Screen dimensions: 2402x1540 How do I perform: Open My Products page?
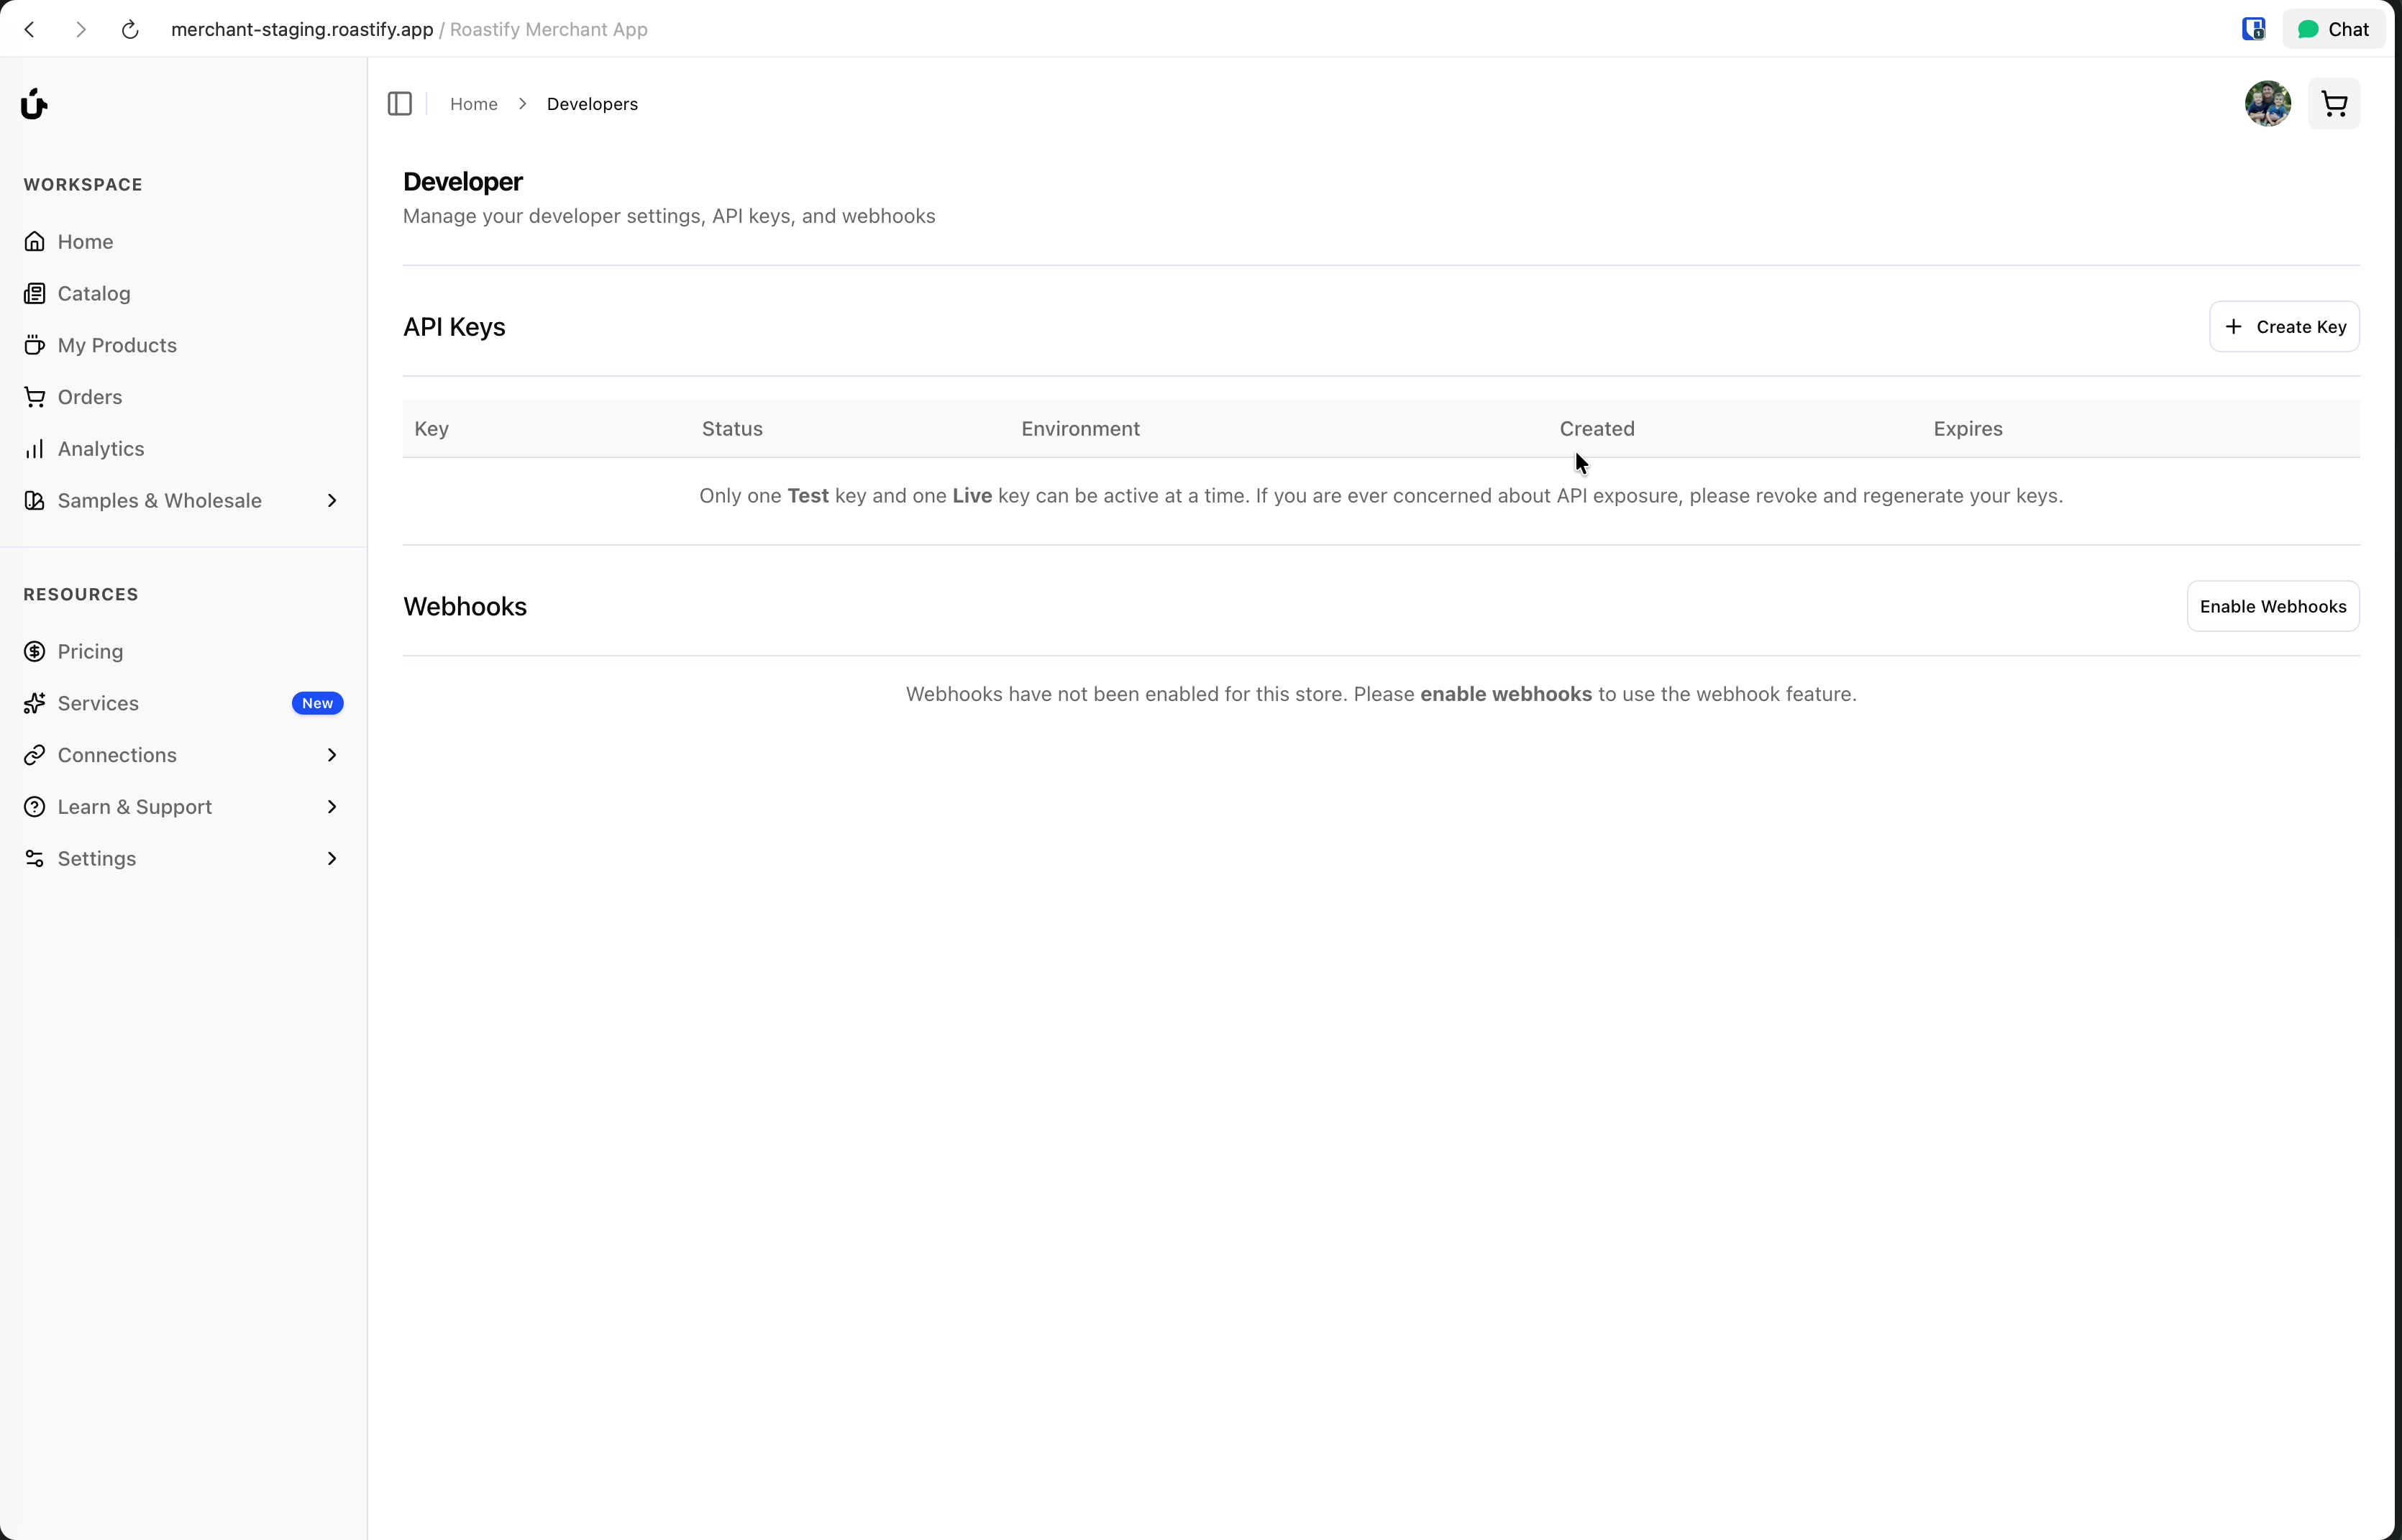(x=117, y=346)
